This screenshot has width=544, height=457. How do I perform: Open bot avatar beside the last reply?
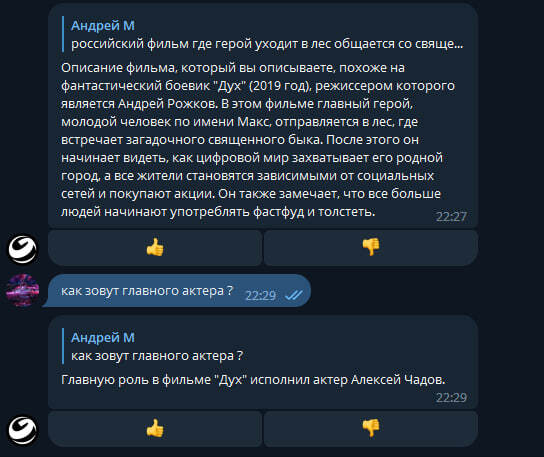click(x=23, y=430)
